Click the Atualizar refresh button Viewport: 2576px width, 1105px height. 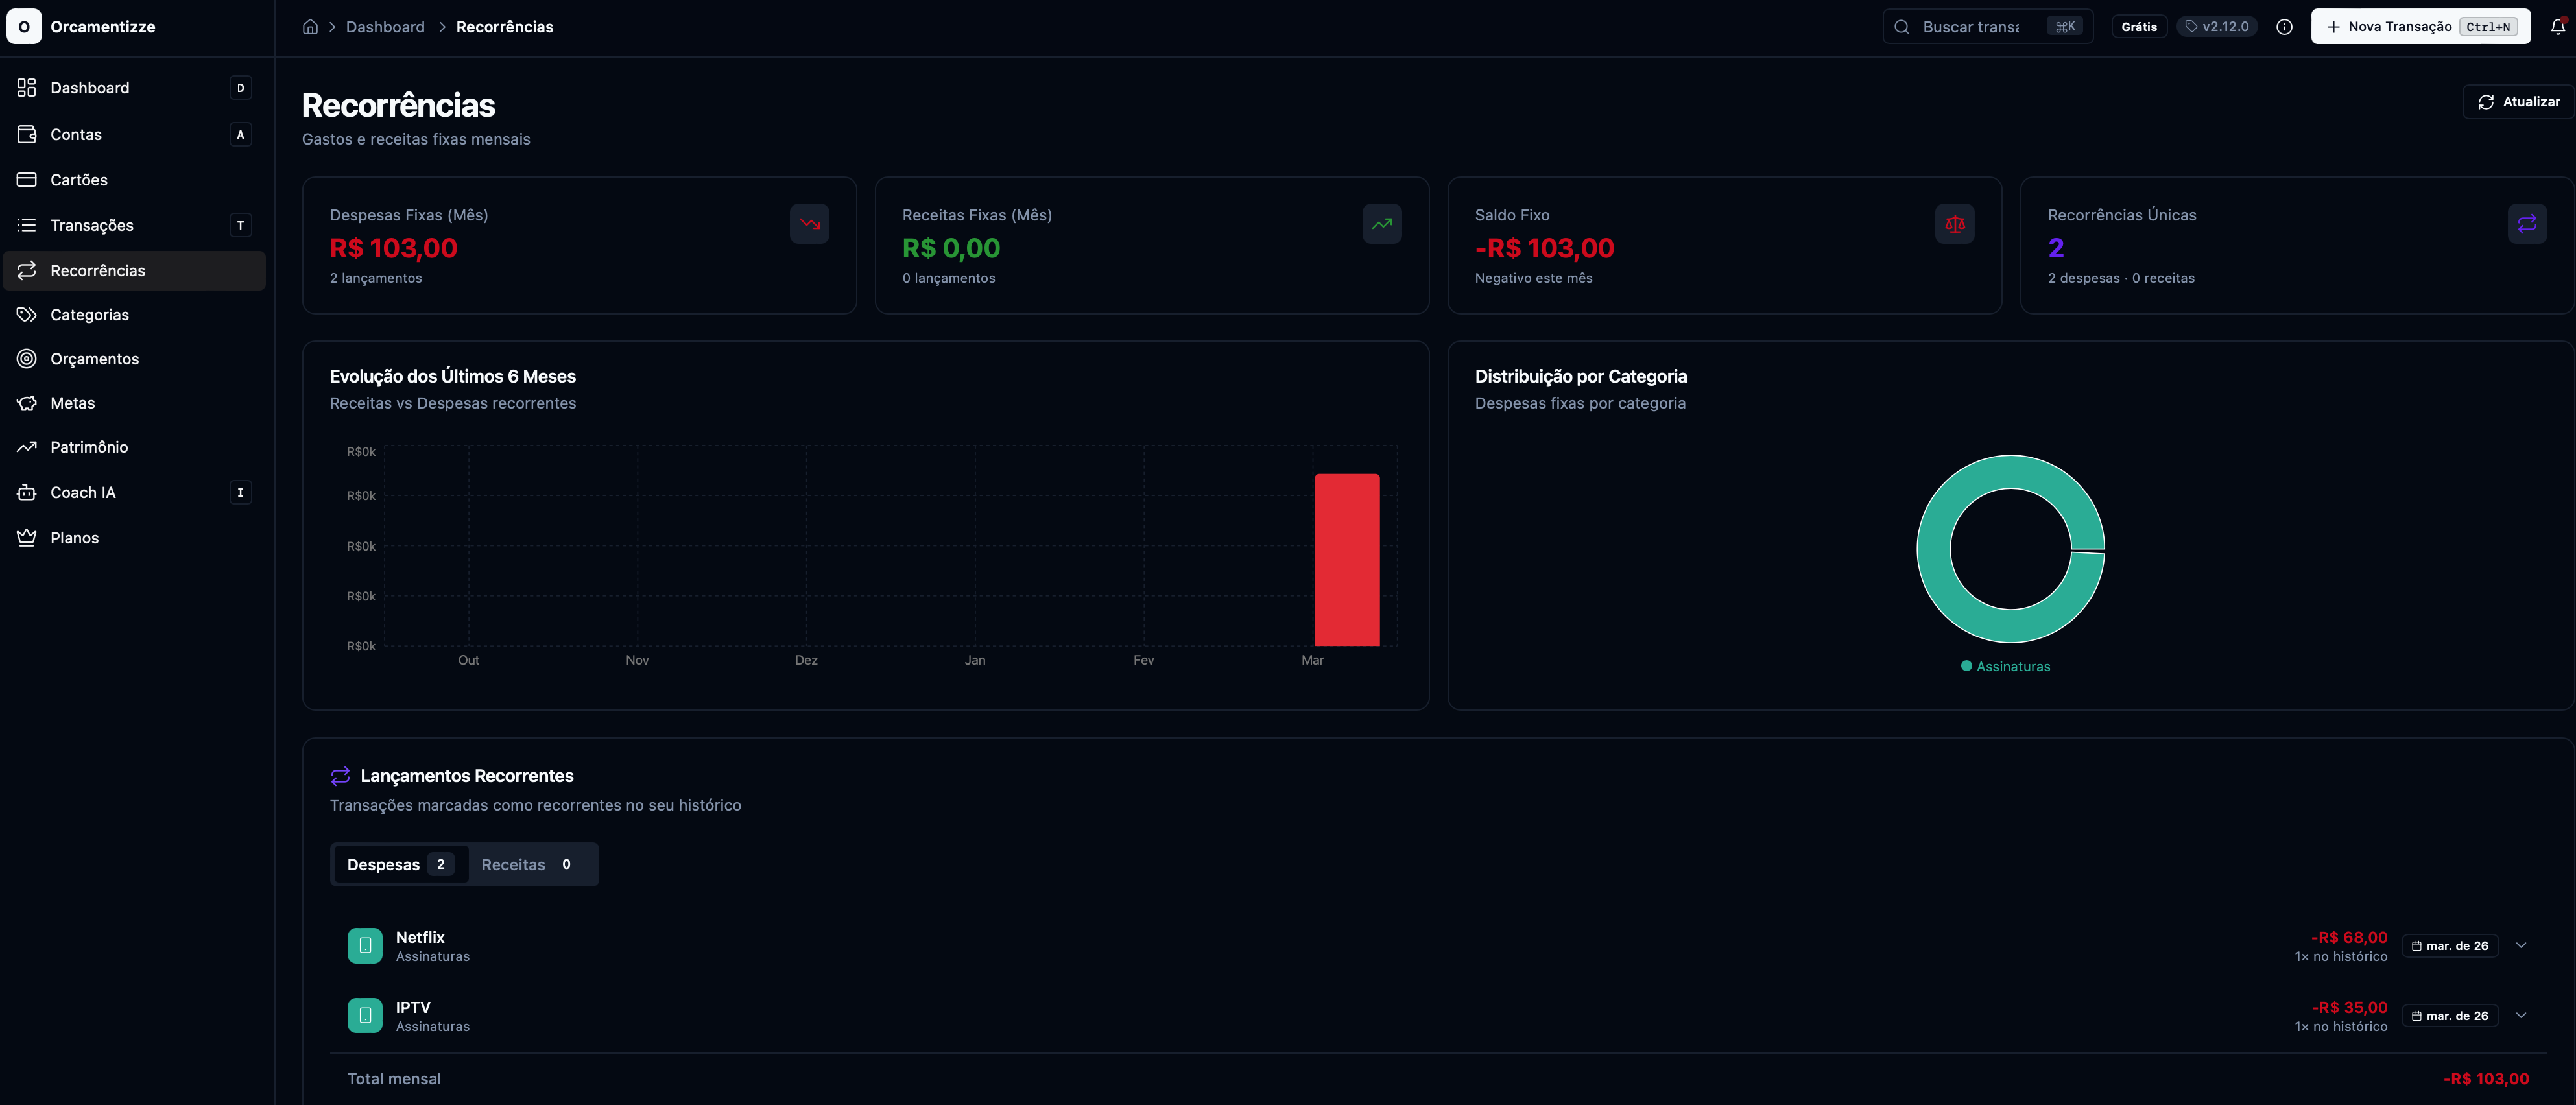click(x=2517, y=102)
